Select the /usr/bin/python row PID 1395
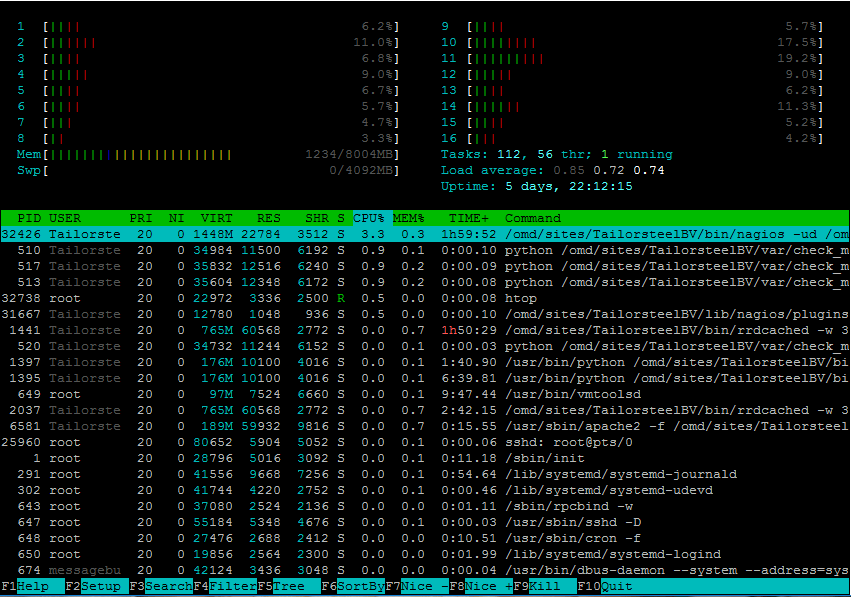Image resolution: width=851 pixels, height=597 pixels. point(425,378)
